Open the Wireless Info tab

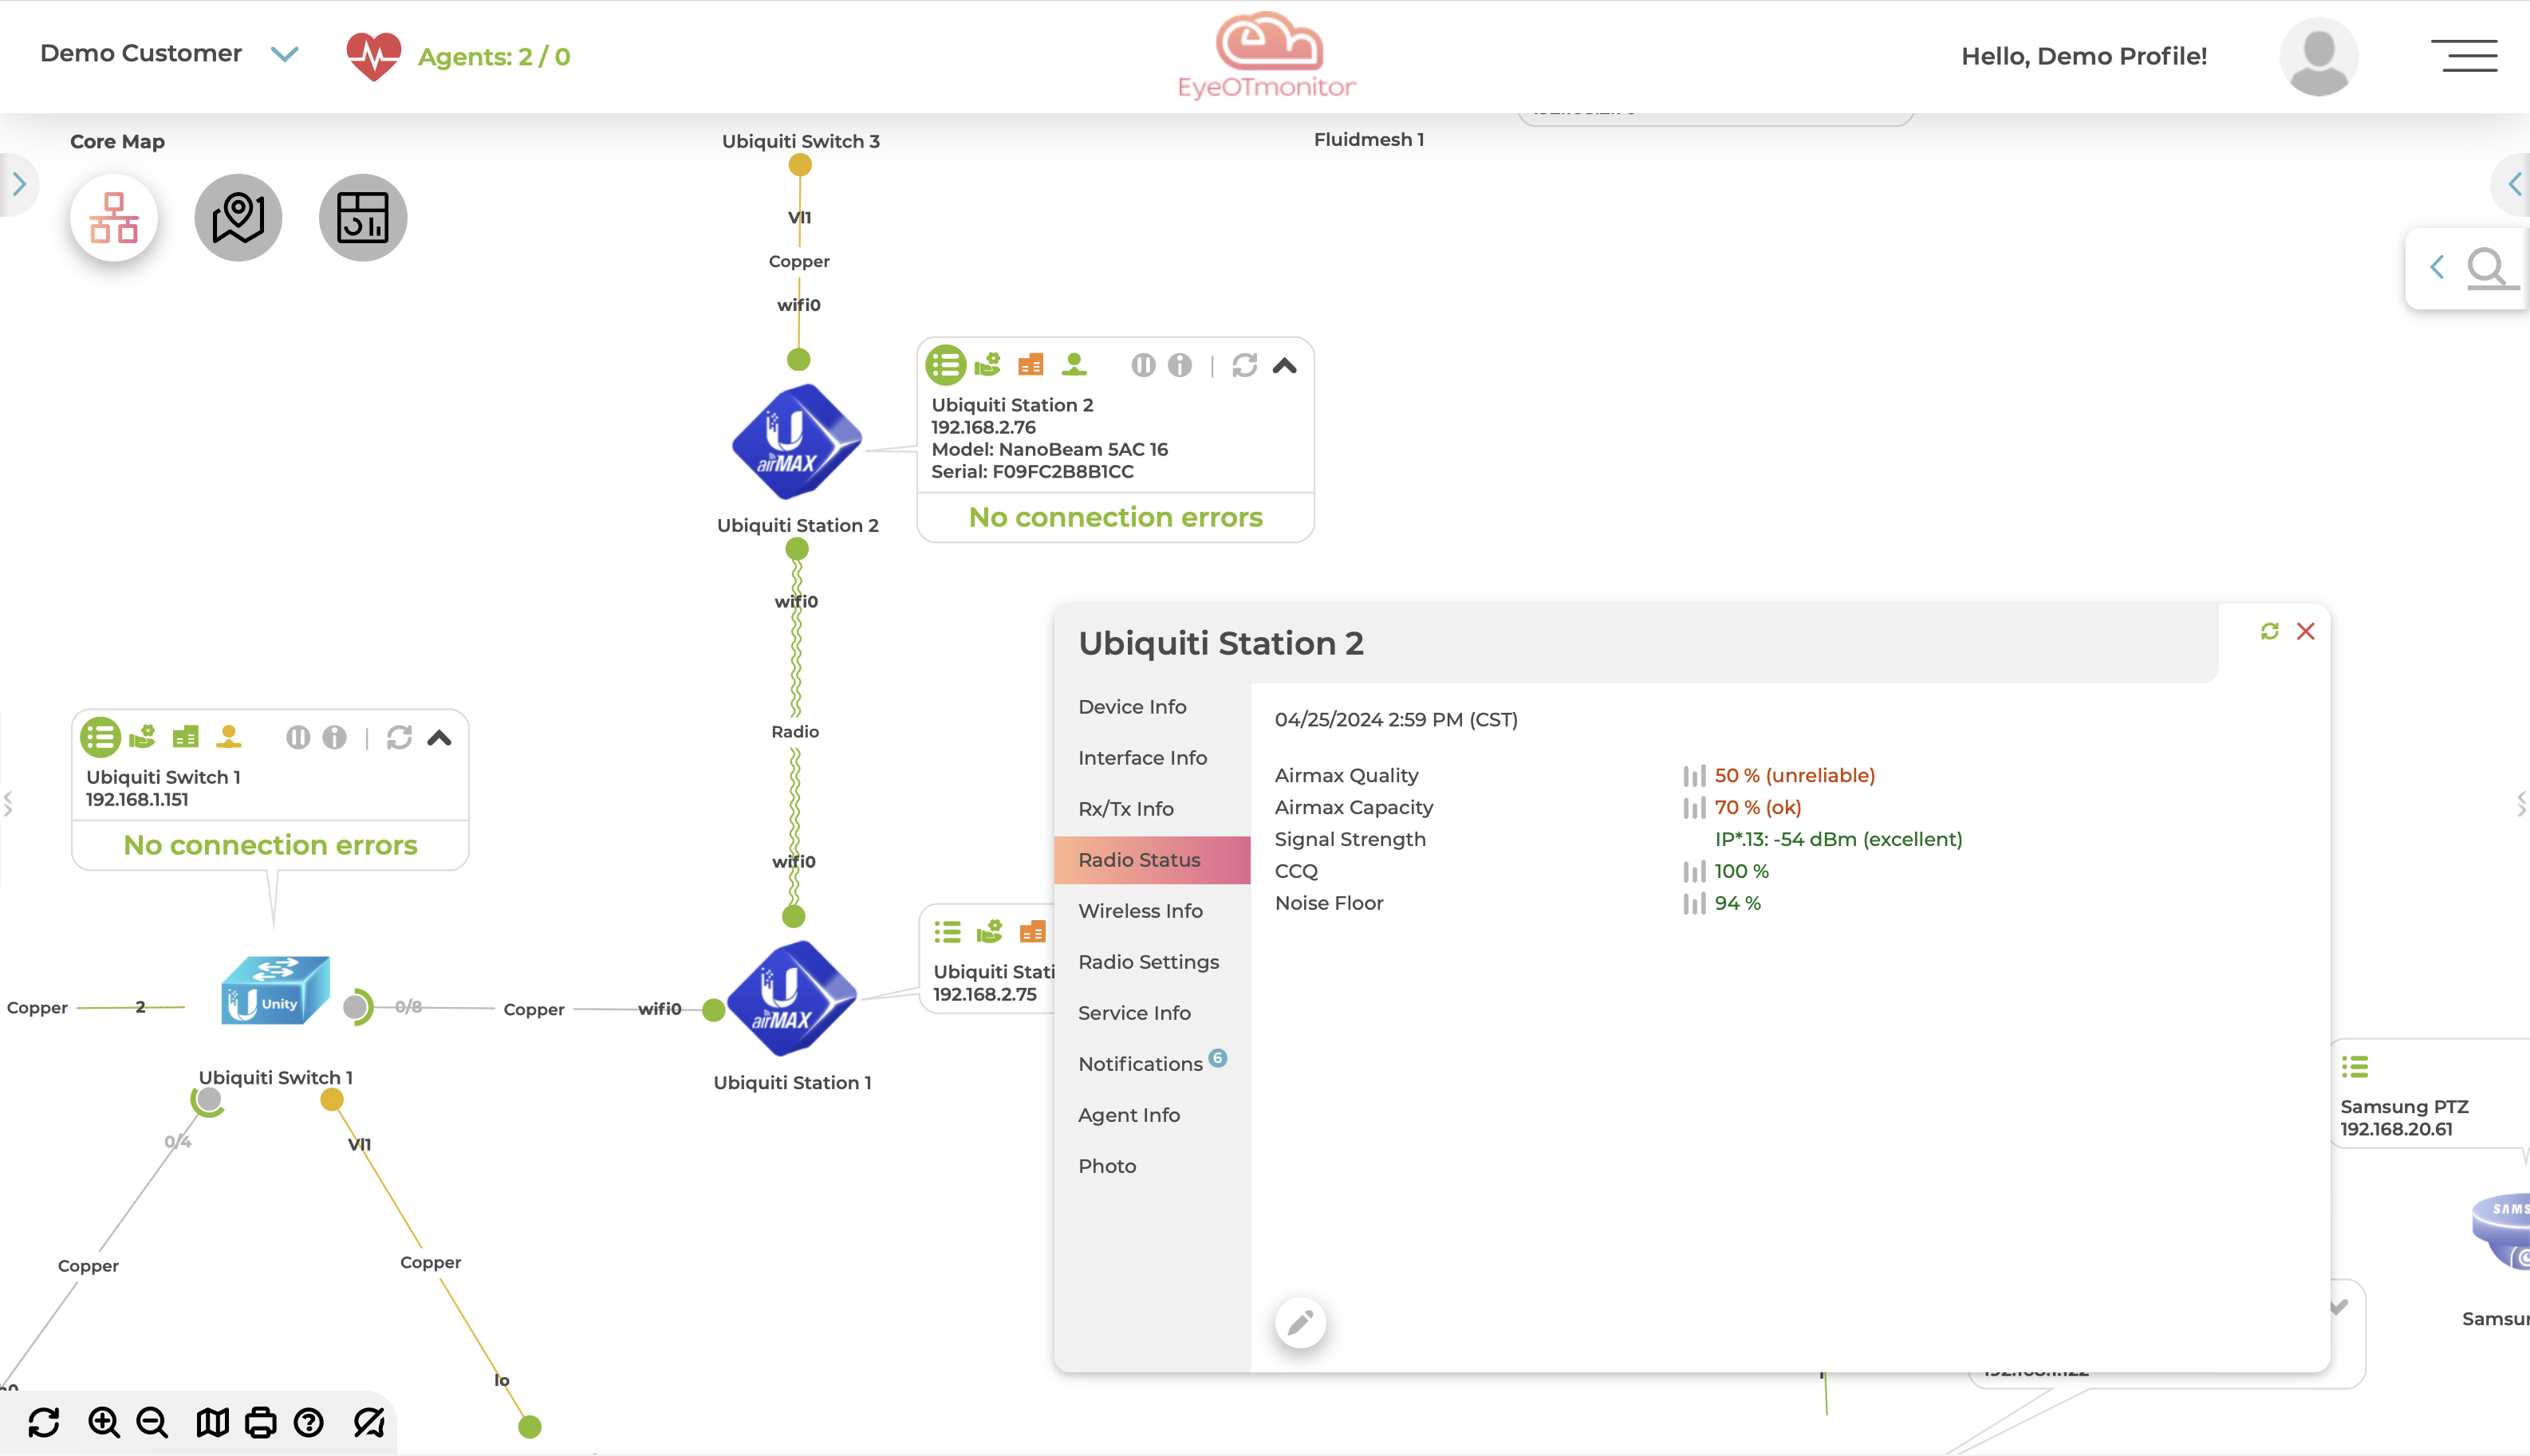(1152, 911)
